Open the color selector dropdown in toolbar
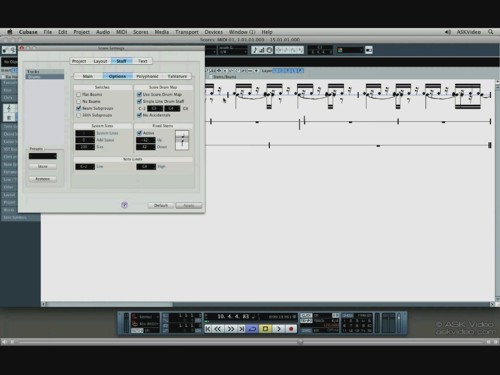500x375 pixels. click(x=350, y=50)
